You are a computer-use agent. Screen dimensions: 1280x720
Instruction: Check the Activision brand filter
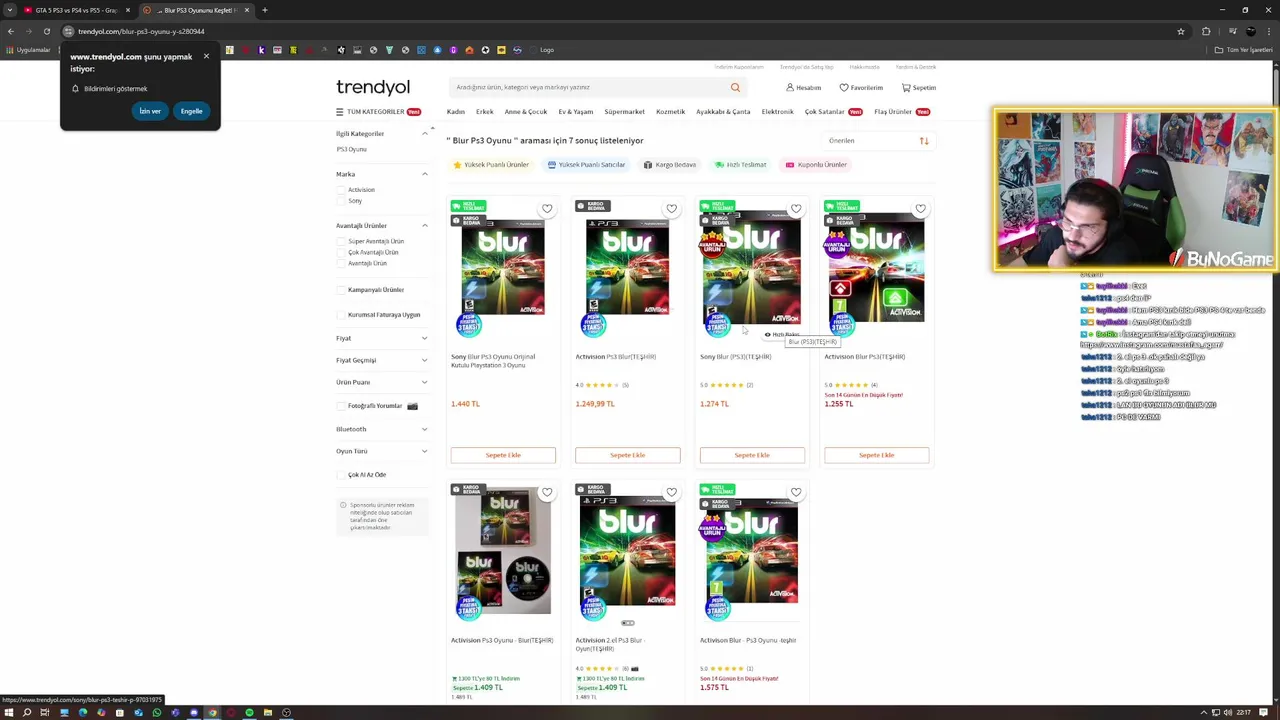tap(341, 190)
